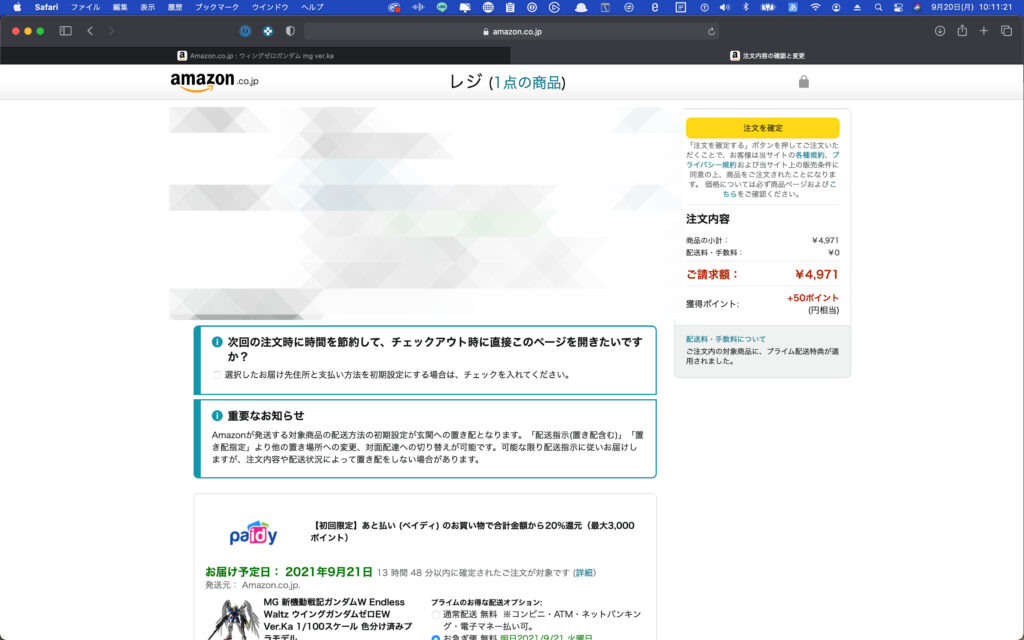The width and height of the screenshot is (1024, 640).
Task: Toggle the Safari sidebar
Action: coord(65,31)
